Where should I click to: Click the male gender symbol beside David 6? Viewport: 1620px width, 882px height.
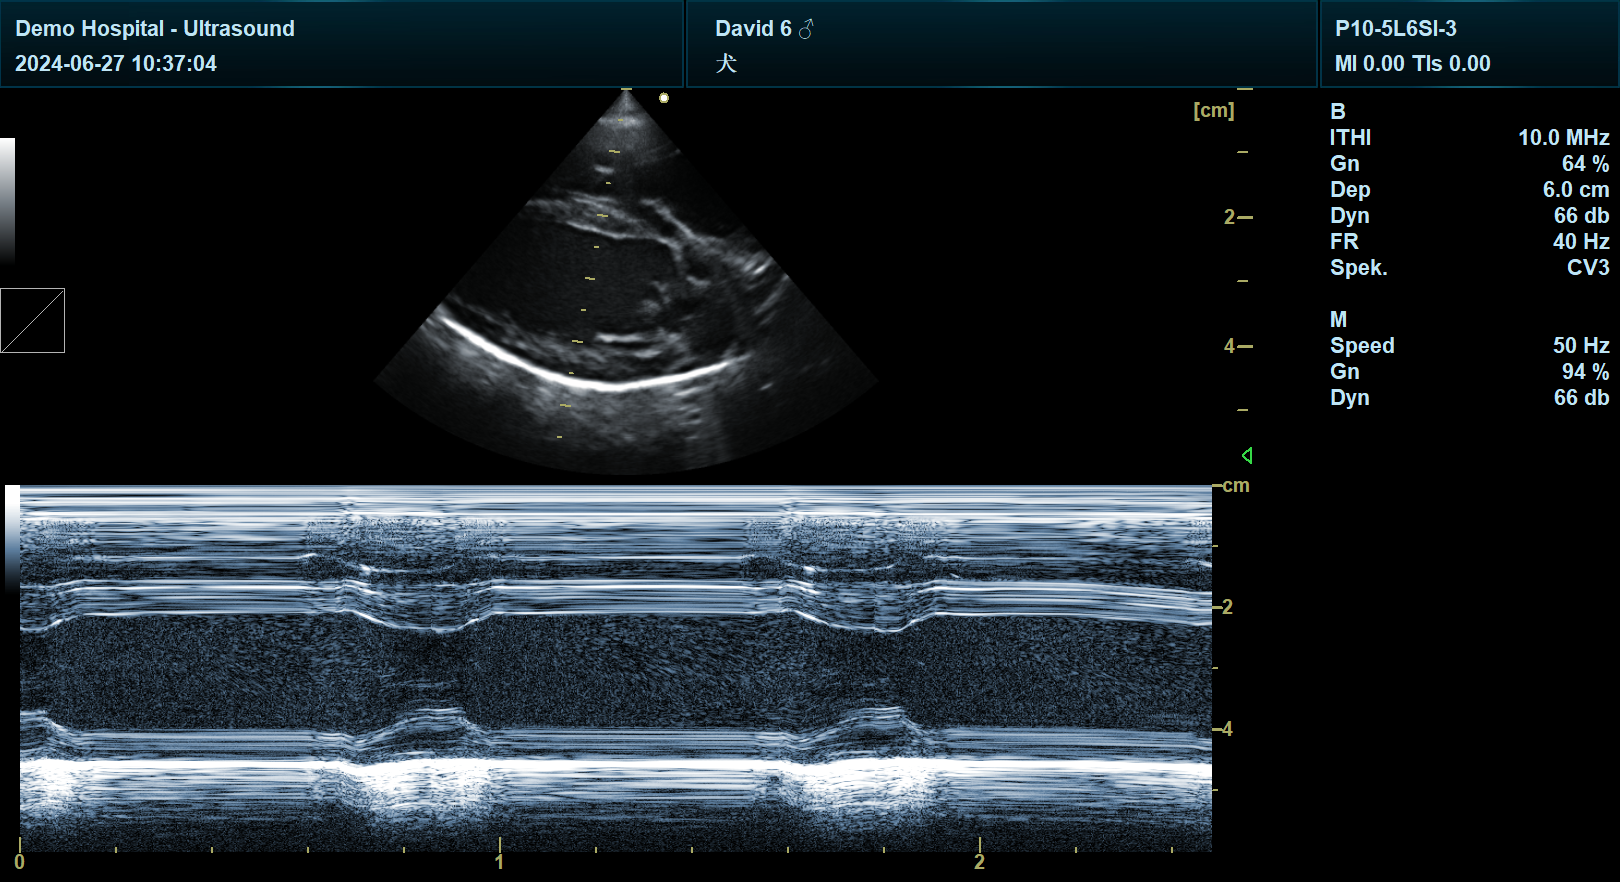pyautogui.click(x=806, y=29)
